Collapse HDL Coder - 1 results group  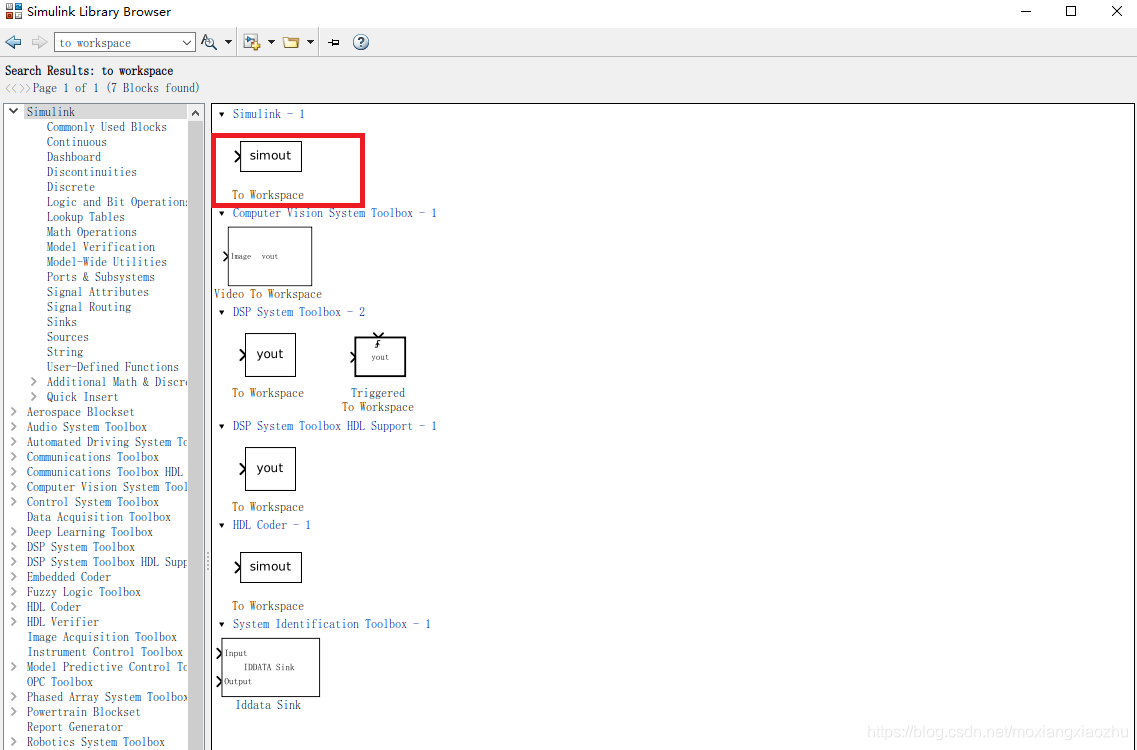222,525
